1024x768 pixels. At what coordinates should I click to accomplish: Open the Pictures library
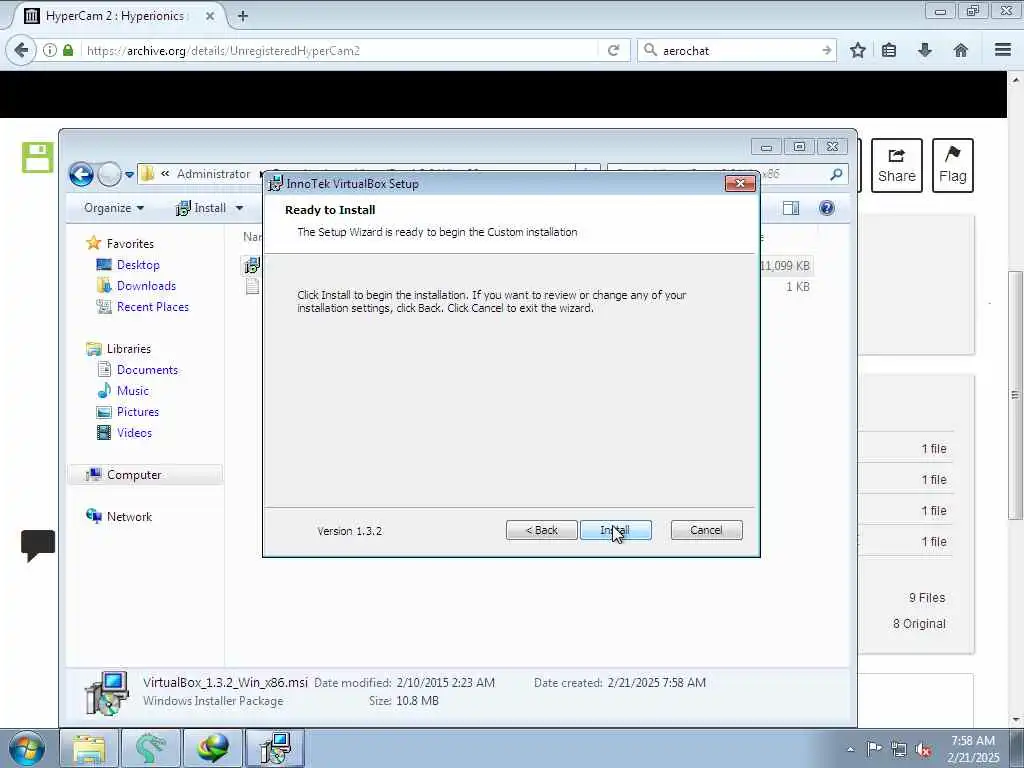[137, 411]
